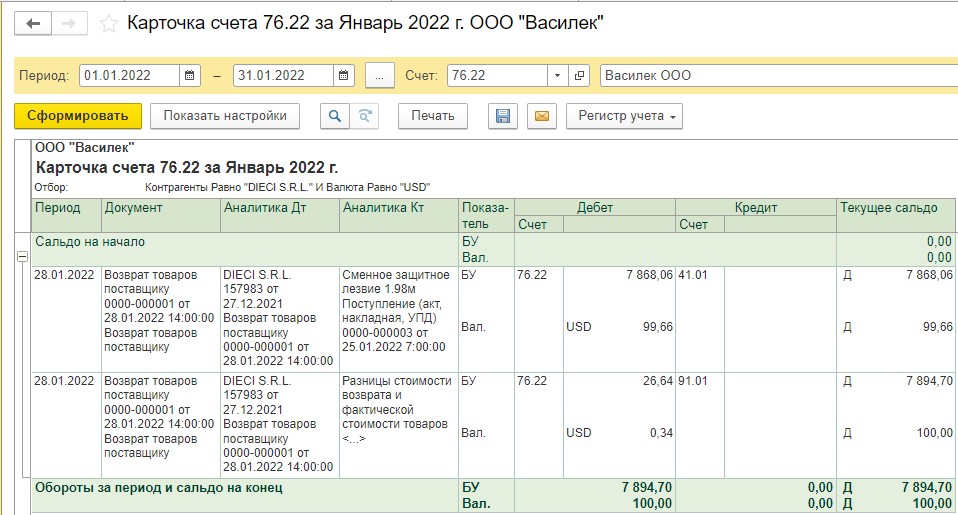Viewport: 958px width, 515px height.
Task: Click the forward navigation arrow
Action: click(70, 23)
